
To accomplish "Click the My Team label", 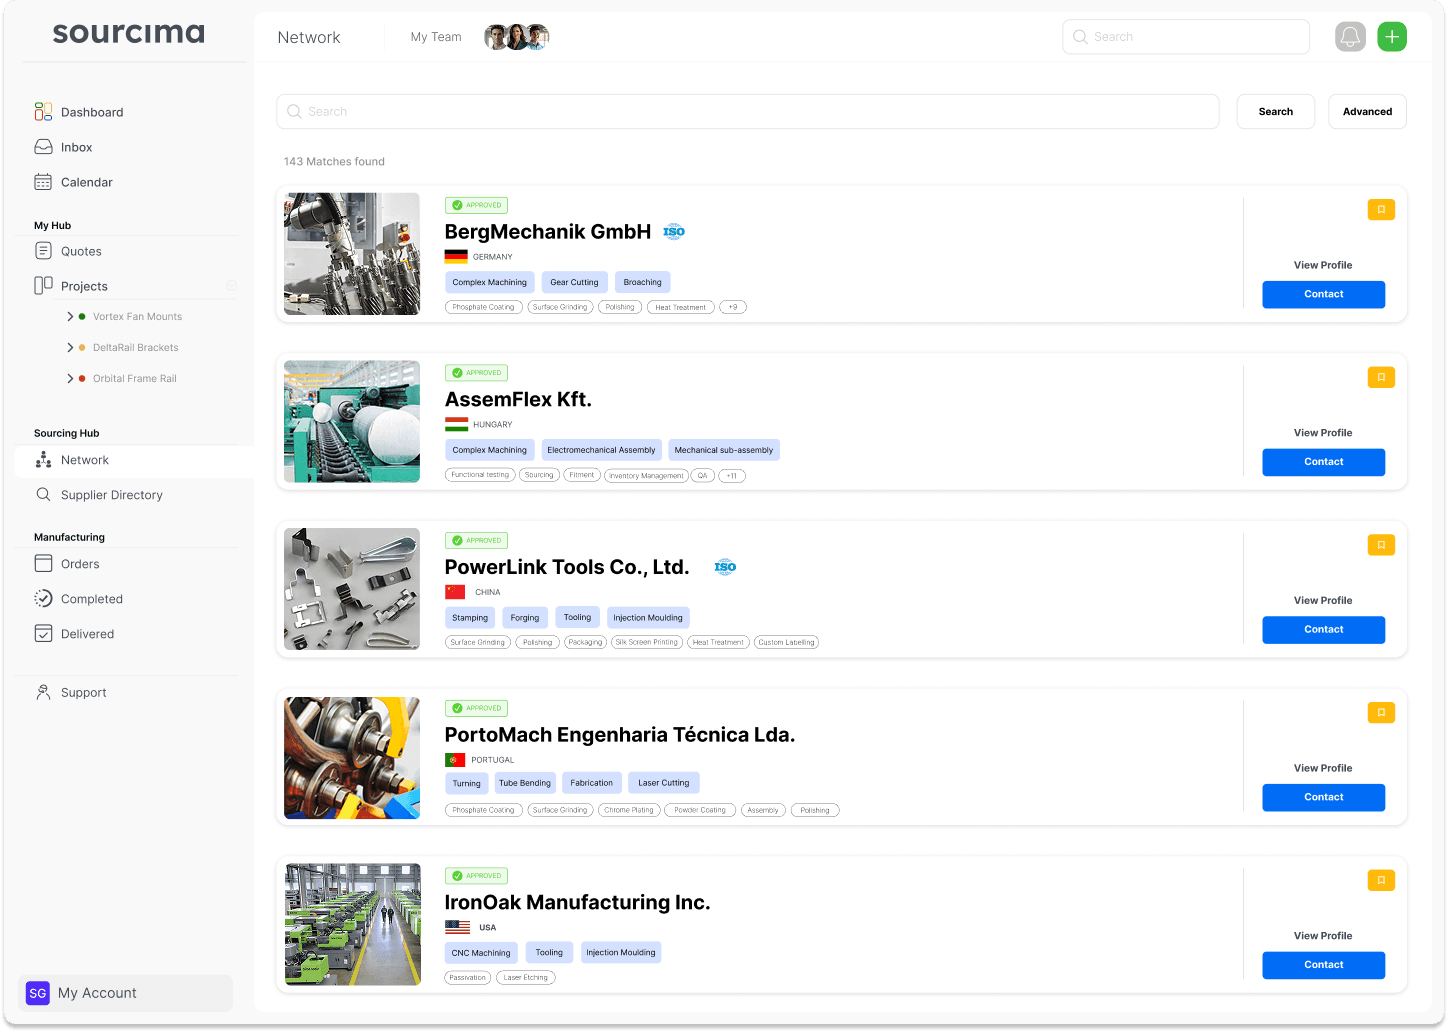I will pyautogui.click(x=436, y=37).
